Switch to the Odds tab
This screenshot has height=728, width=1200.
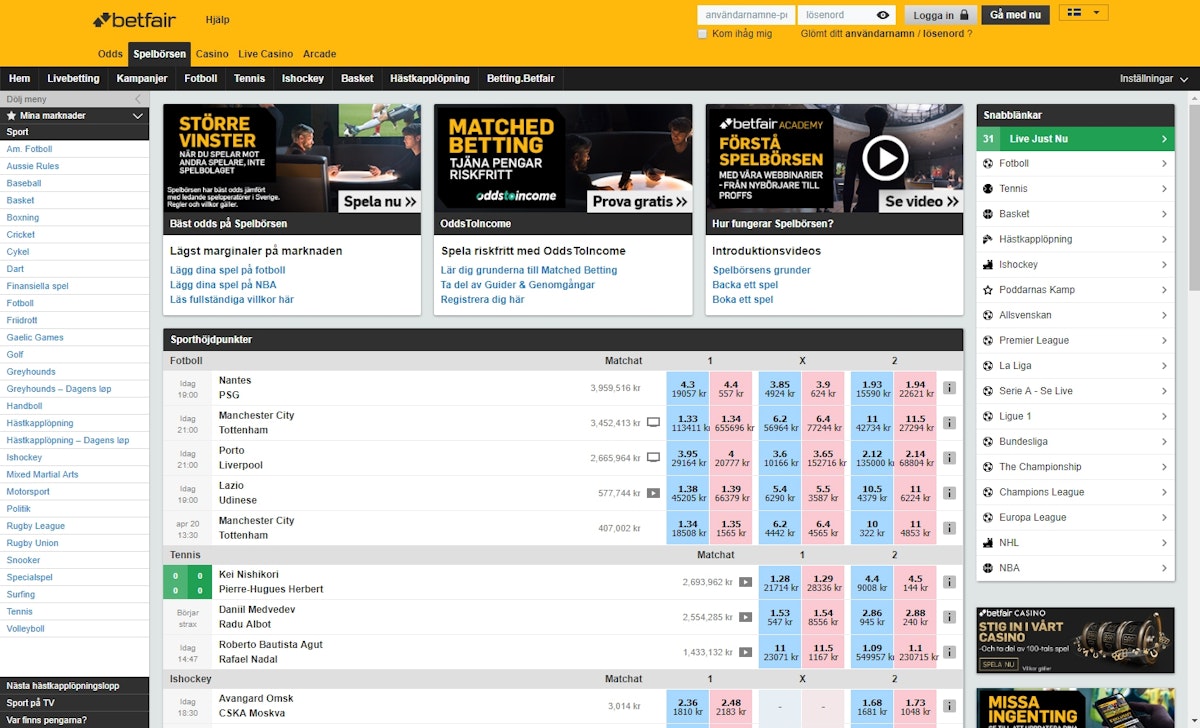point(110,54)
